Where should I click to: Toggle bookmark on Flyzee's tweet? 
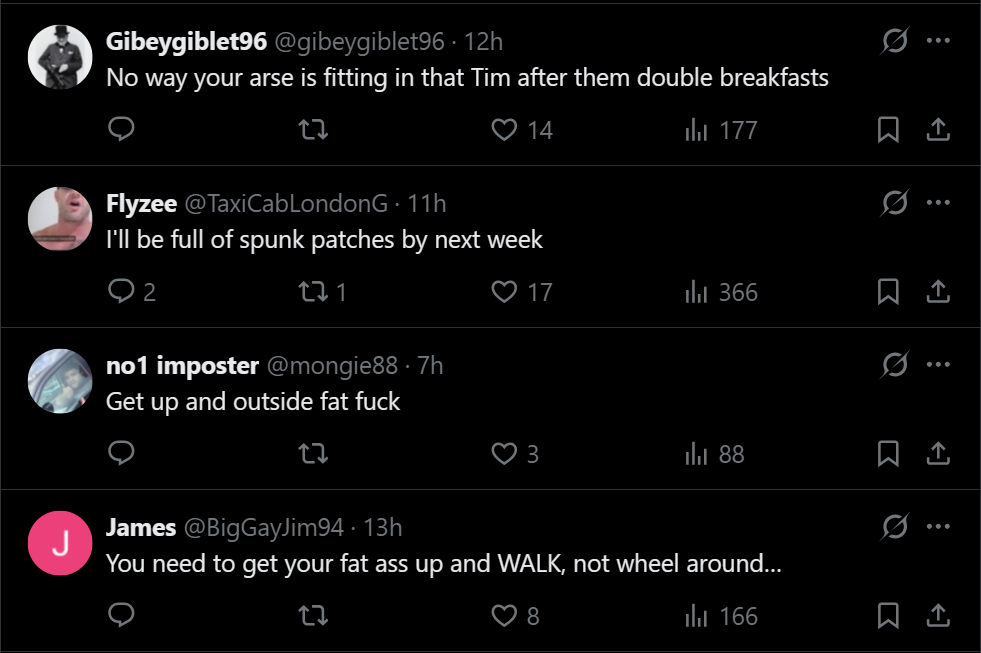(x=888, y=291)
